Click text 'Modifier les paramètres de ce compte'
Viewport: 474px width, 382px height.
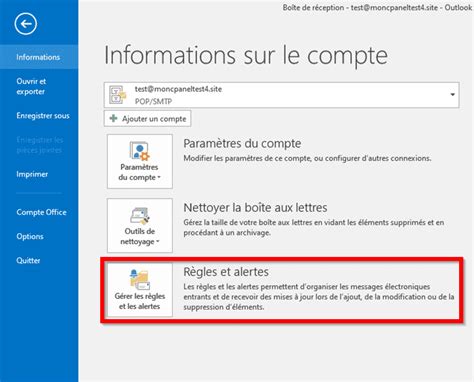(x=247, y=158)
